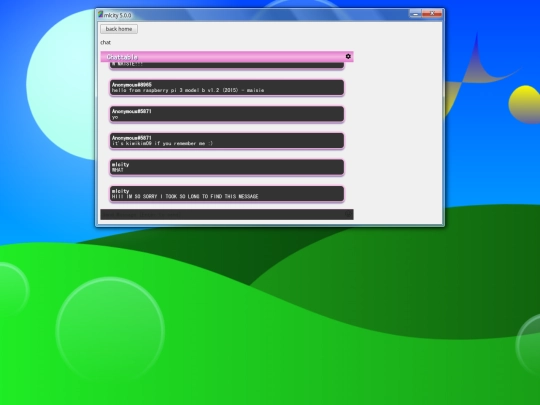Screen dimensions: 540x405
Task: Select the raspberry pi 3 hello message
Action: (x=227, y=87)
